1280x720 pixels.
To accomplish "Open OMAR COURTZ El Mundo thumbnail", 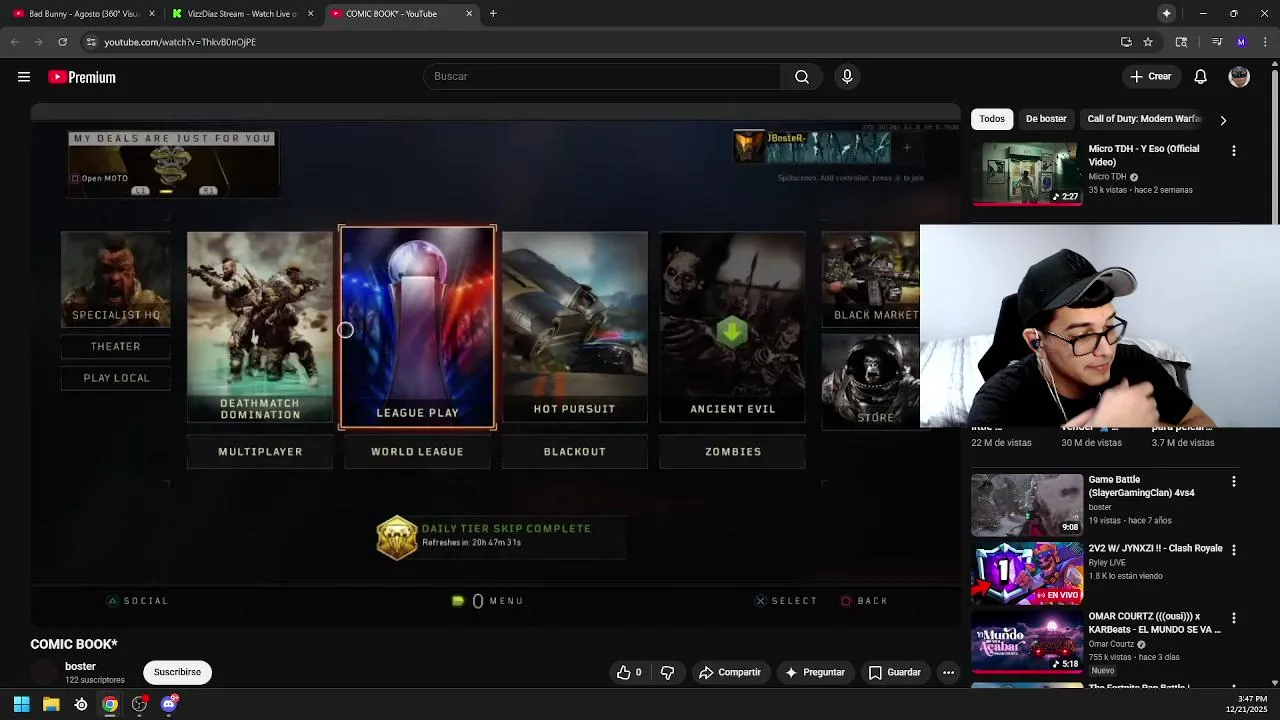I will pyautogui.click(x=1027, y=641).
